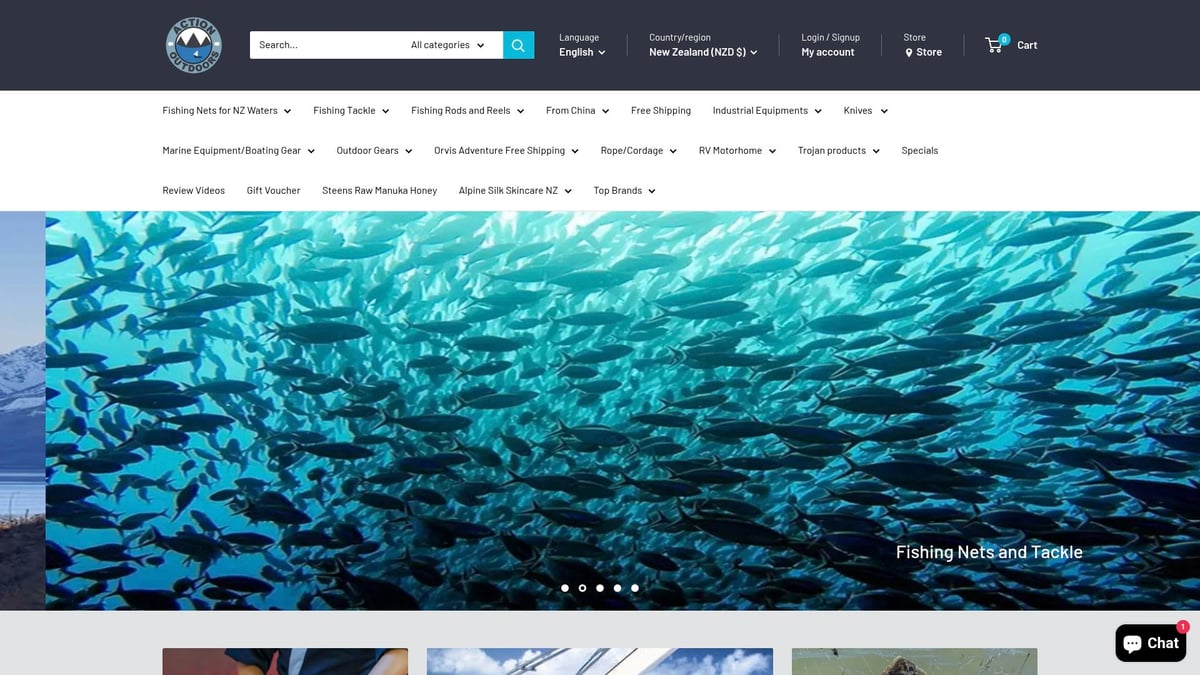
Task: Open the My account login link
Action: pos(827,51)
